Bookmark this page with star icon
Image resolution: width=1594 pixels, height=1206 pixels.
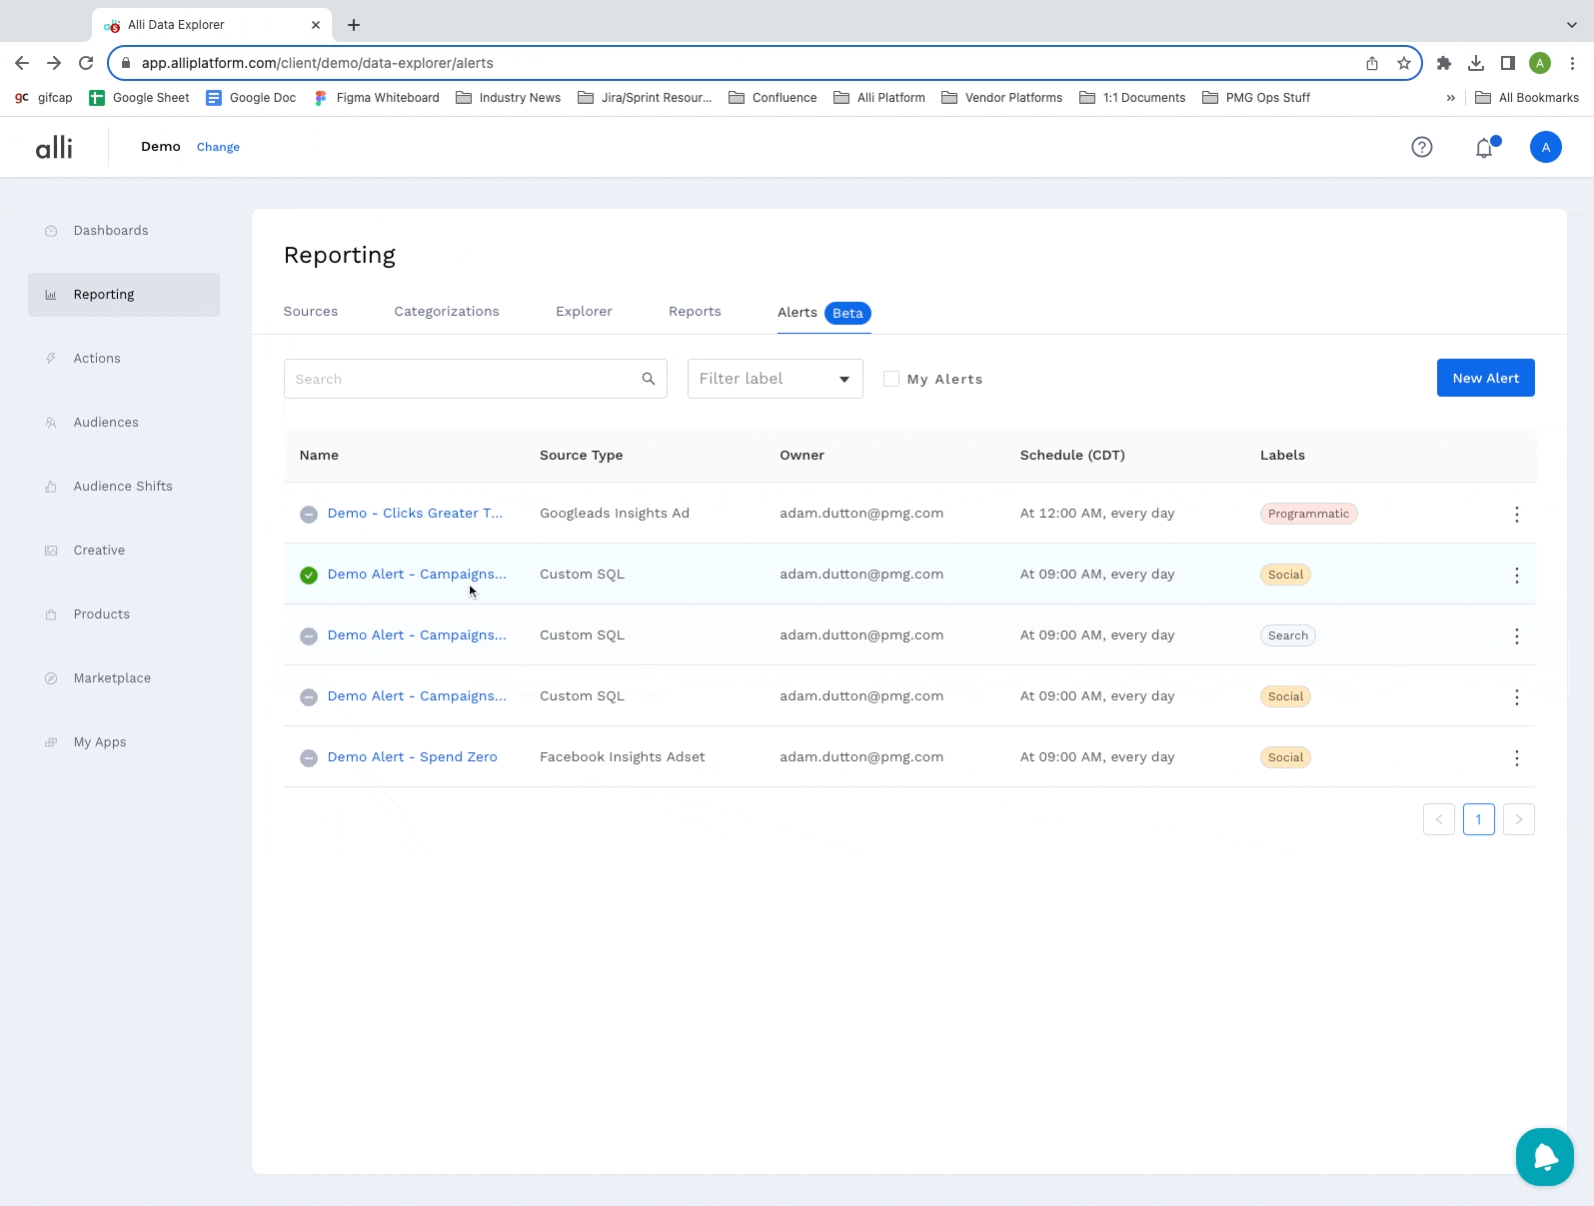[x=1404, y=63]
